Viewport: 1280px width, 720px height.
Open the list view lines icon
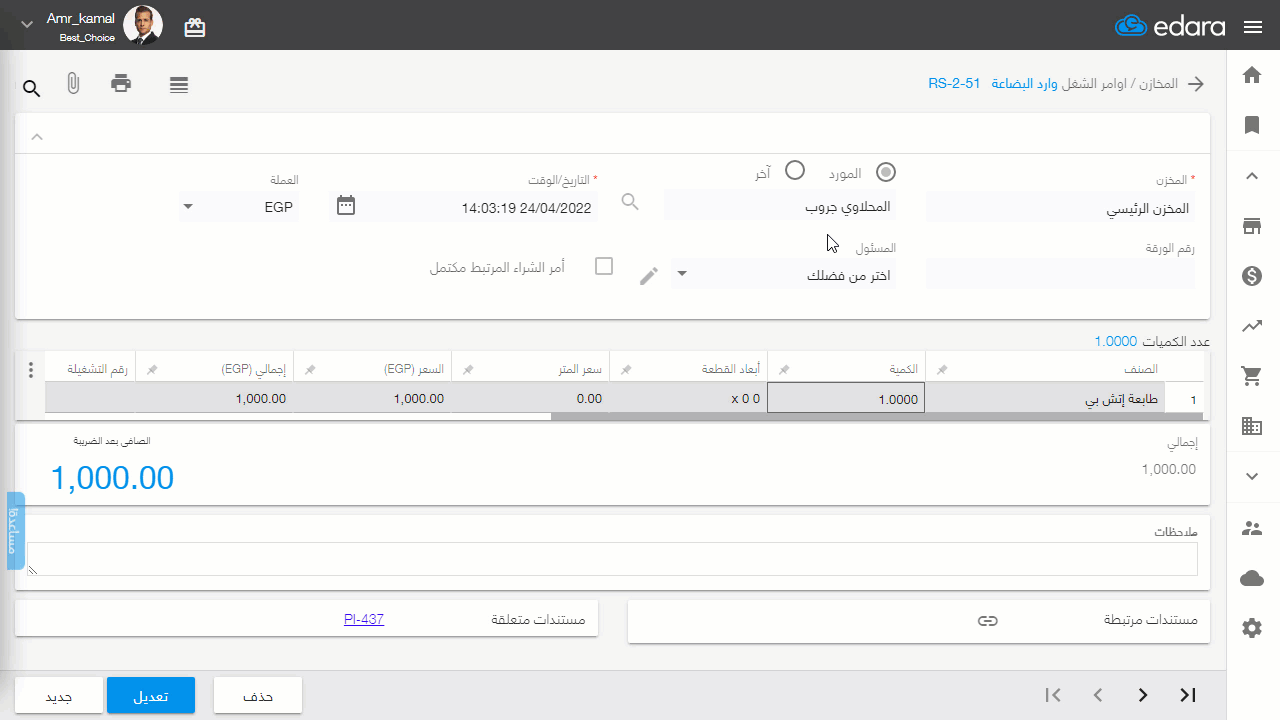pos(179,85)
